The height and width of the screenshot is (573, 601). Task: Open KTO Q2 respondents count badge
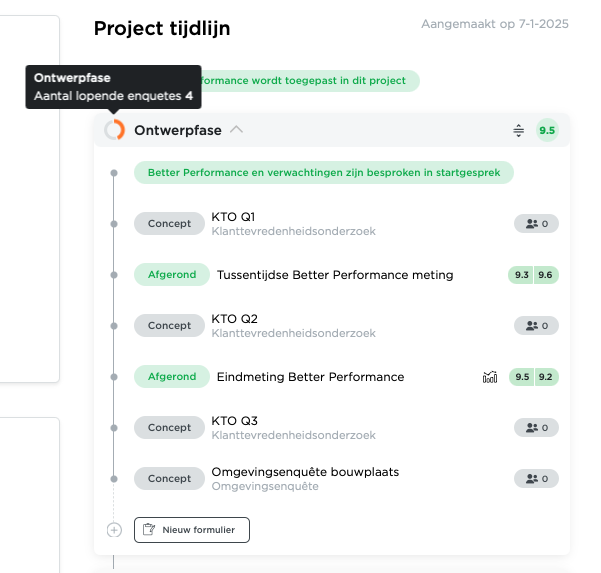(x=536, y=325)
